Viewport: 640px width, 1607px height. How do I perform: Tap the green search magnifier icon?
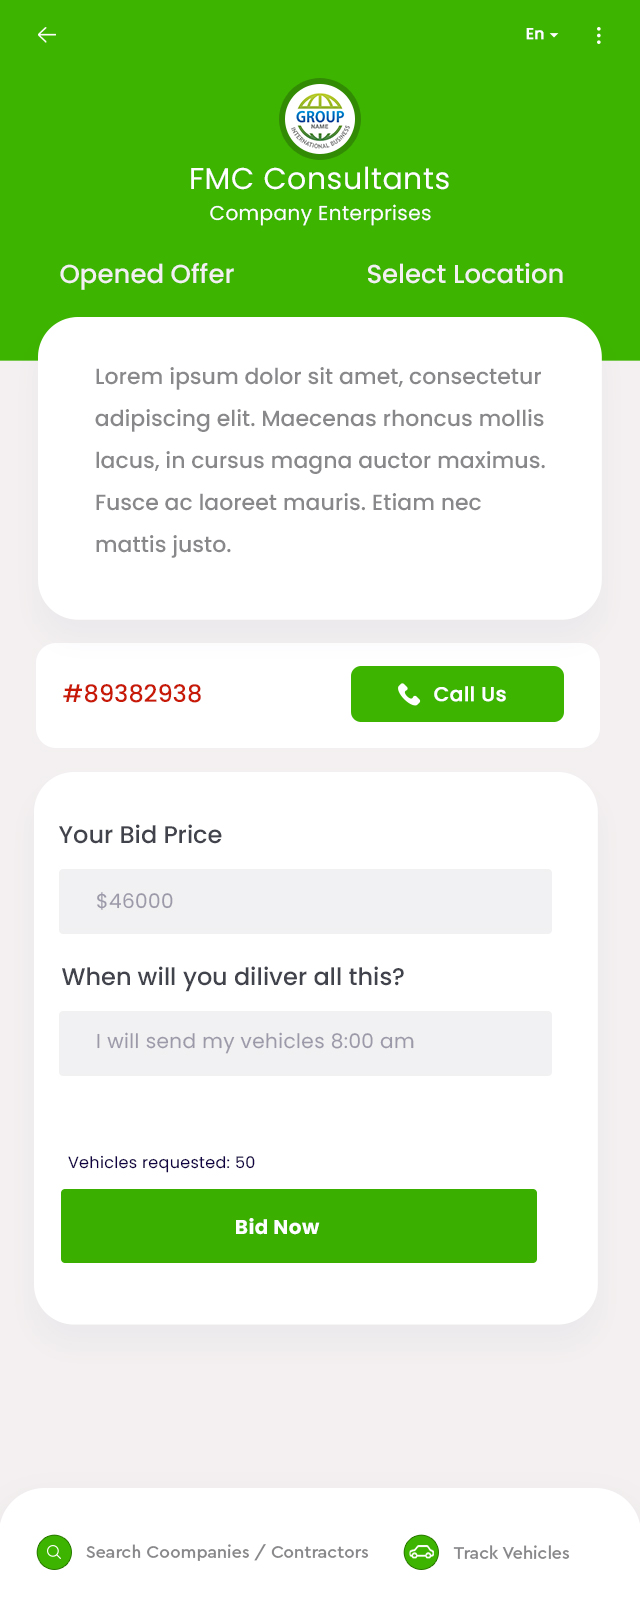click(54, 1553)
